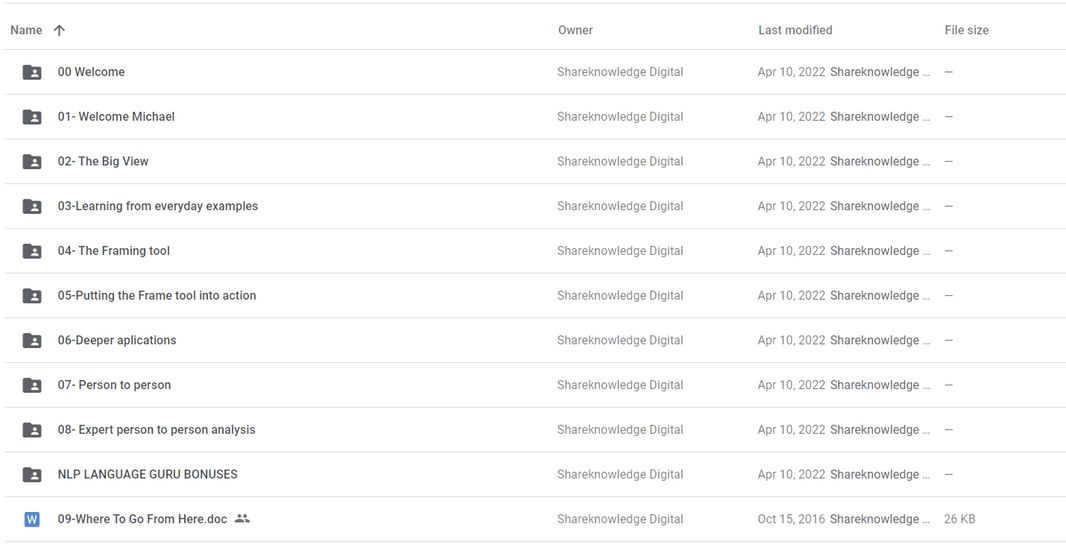
Task: Toggle sort direction arrow next to Name
Action: click(59, 30)
